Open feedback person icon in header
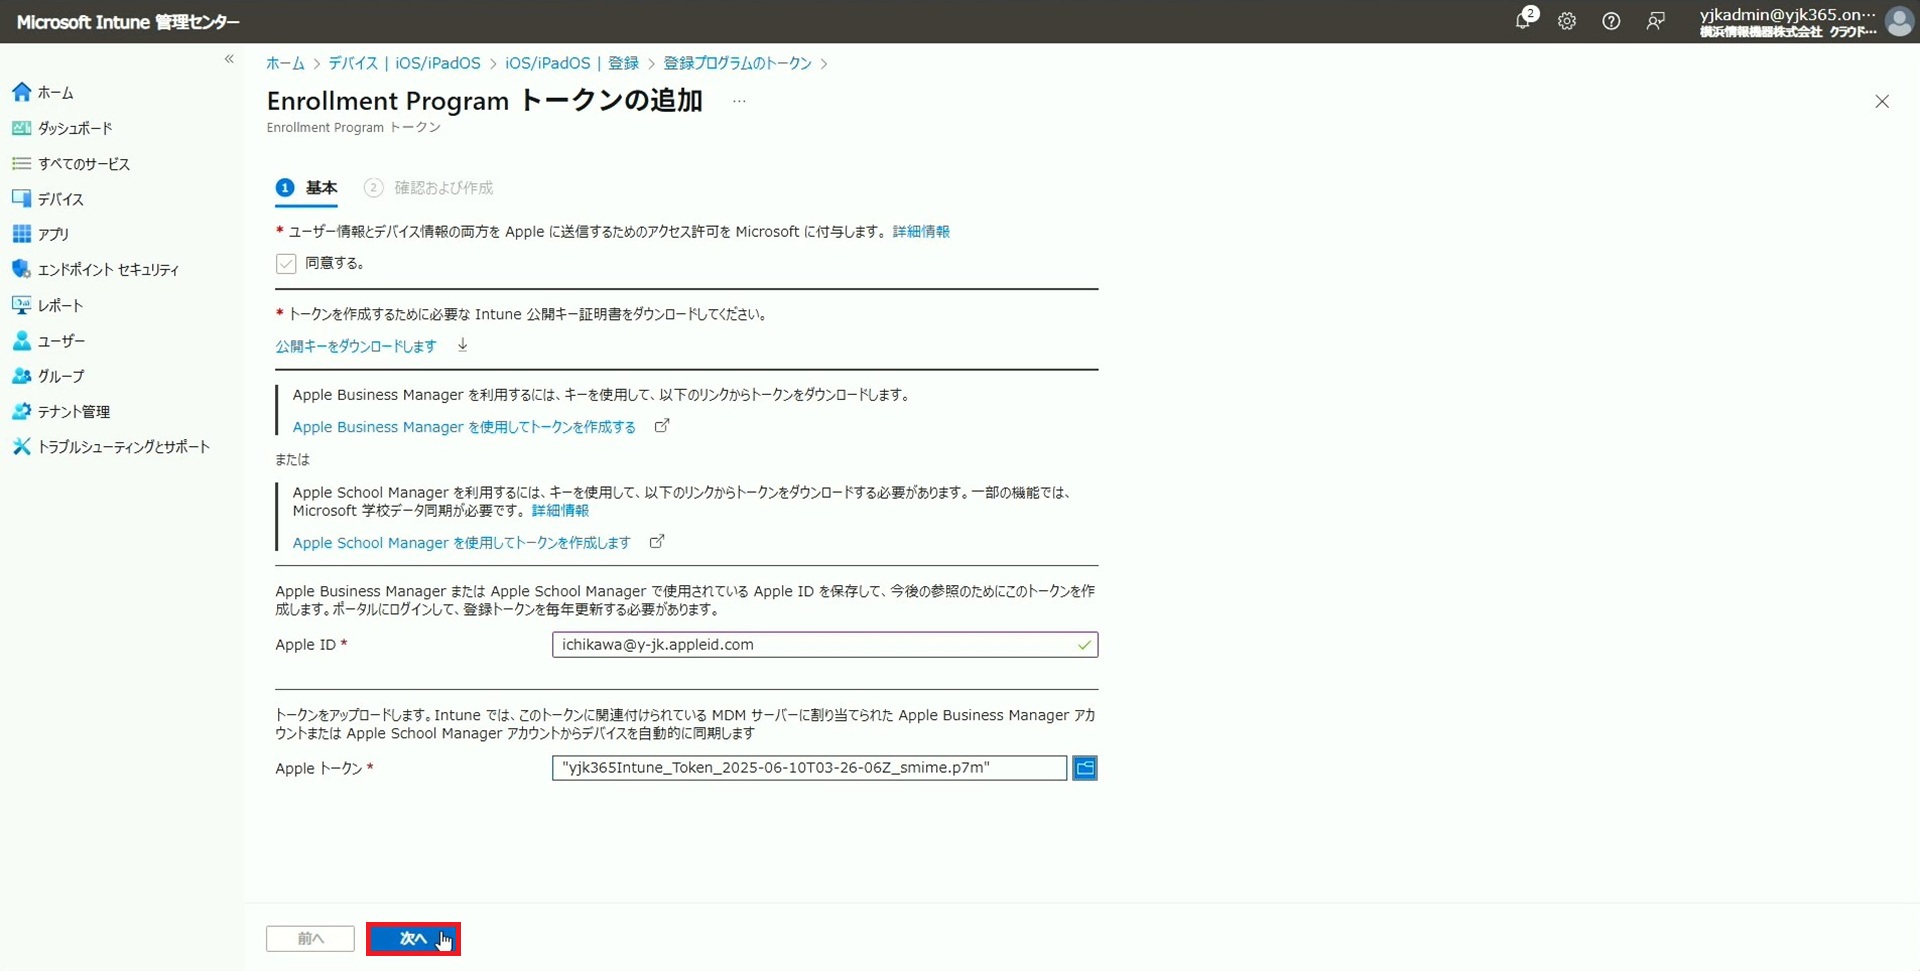The height and width of the screenshot is (971, 1920). pyautogui.click(x=1655, y=21)
